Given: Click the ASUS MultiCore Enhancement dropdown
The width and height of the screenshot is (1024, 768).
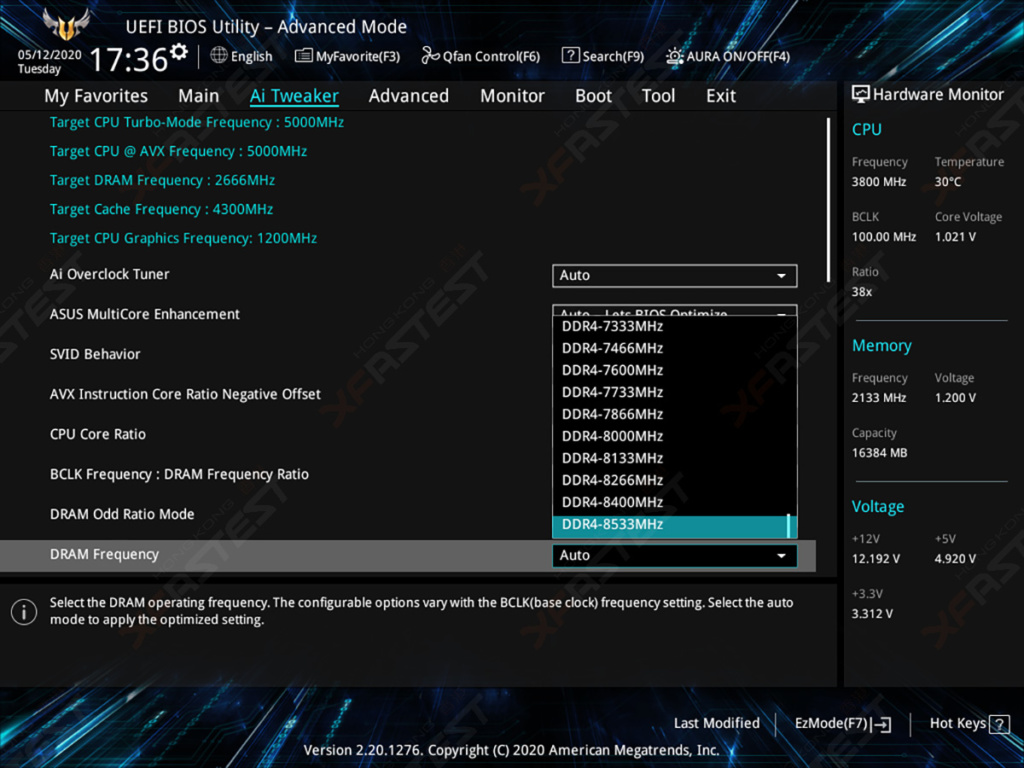Looking at the screenshot, I should click(675, 310).
